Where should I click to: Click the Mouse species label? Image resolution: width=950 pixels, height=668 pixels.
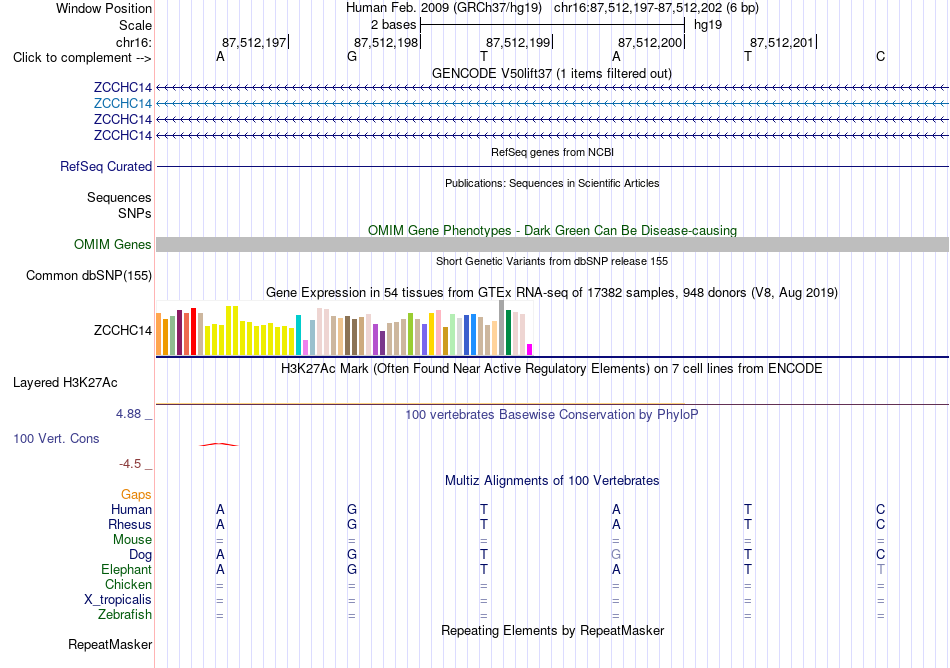tap(133, 540)
